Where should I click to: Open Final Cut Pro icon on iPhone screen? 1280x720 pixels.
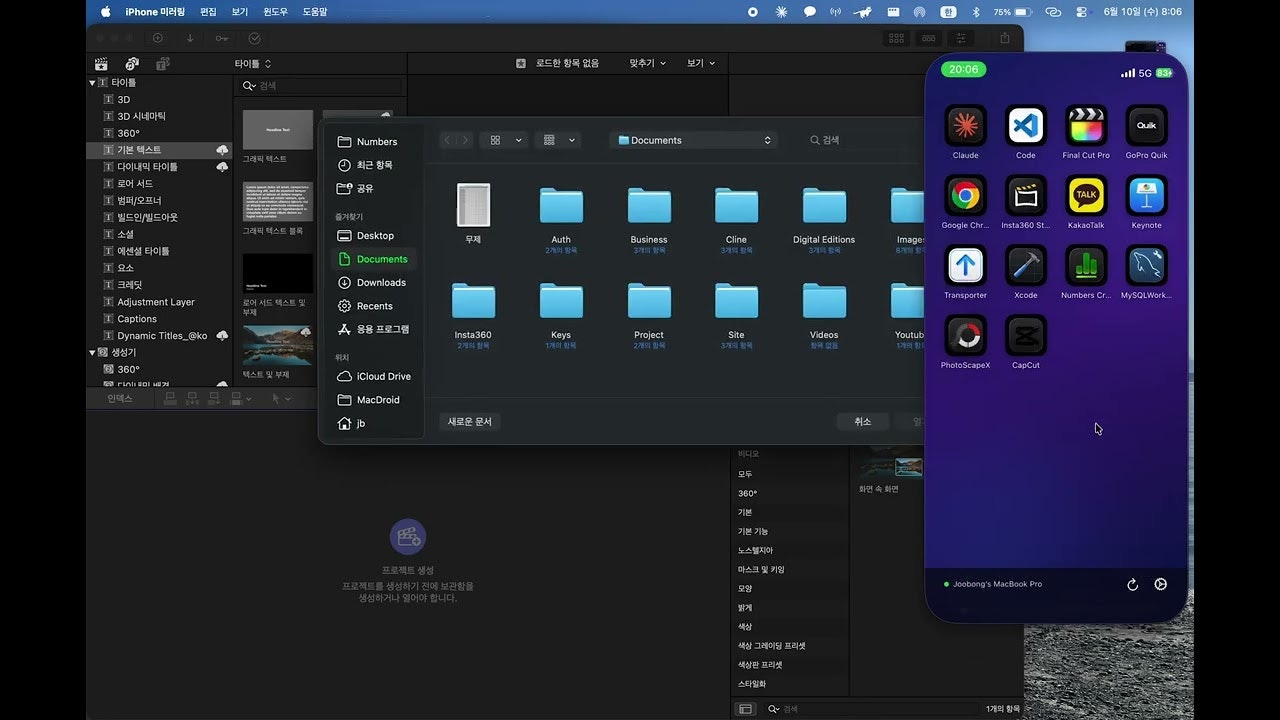click(x=1086, y=126)
